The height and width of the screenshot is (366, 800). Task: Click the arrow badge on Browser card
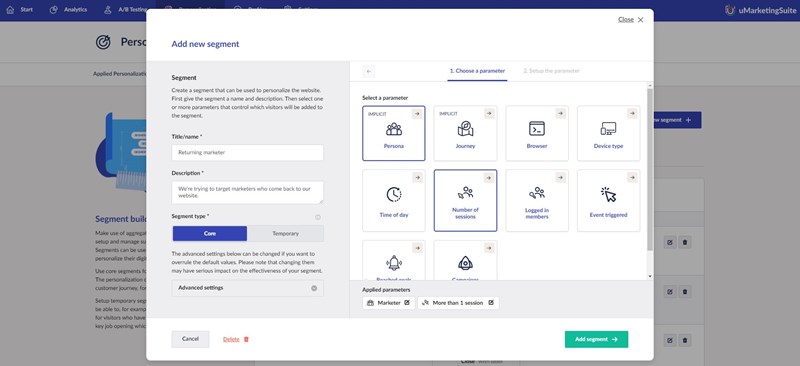(x=561, y=113)
